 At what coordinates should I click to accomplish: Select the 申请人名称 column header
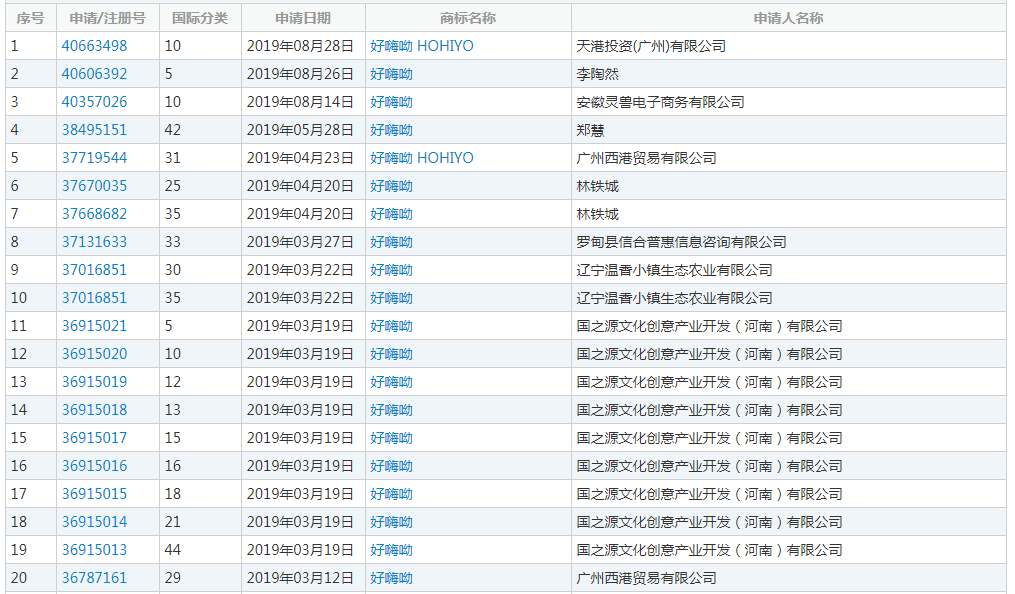[789, 17]
